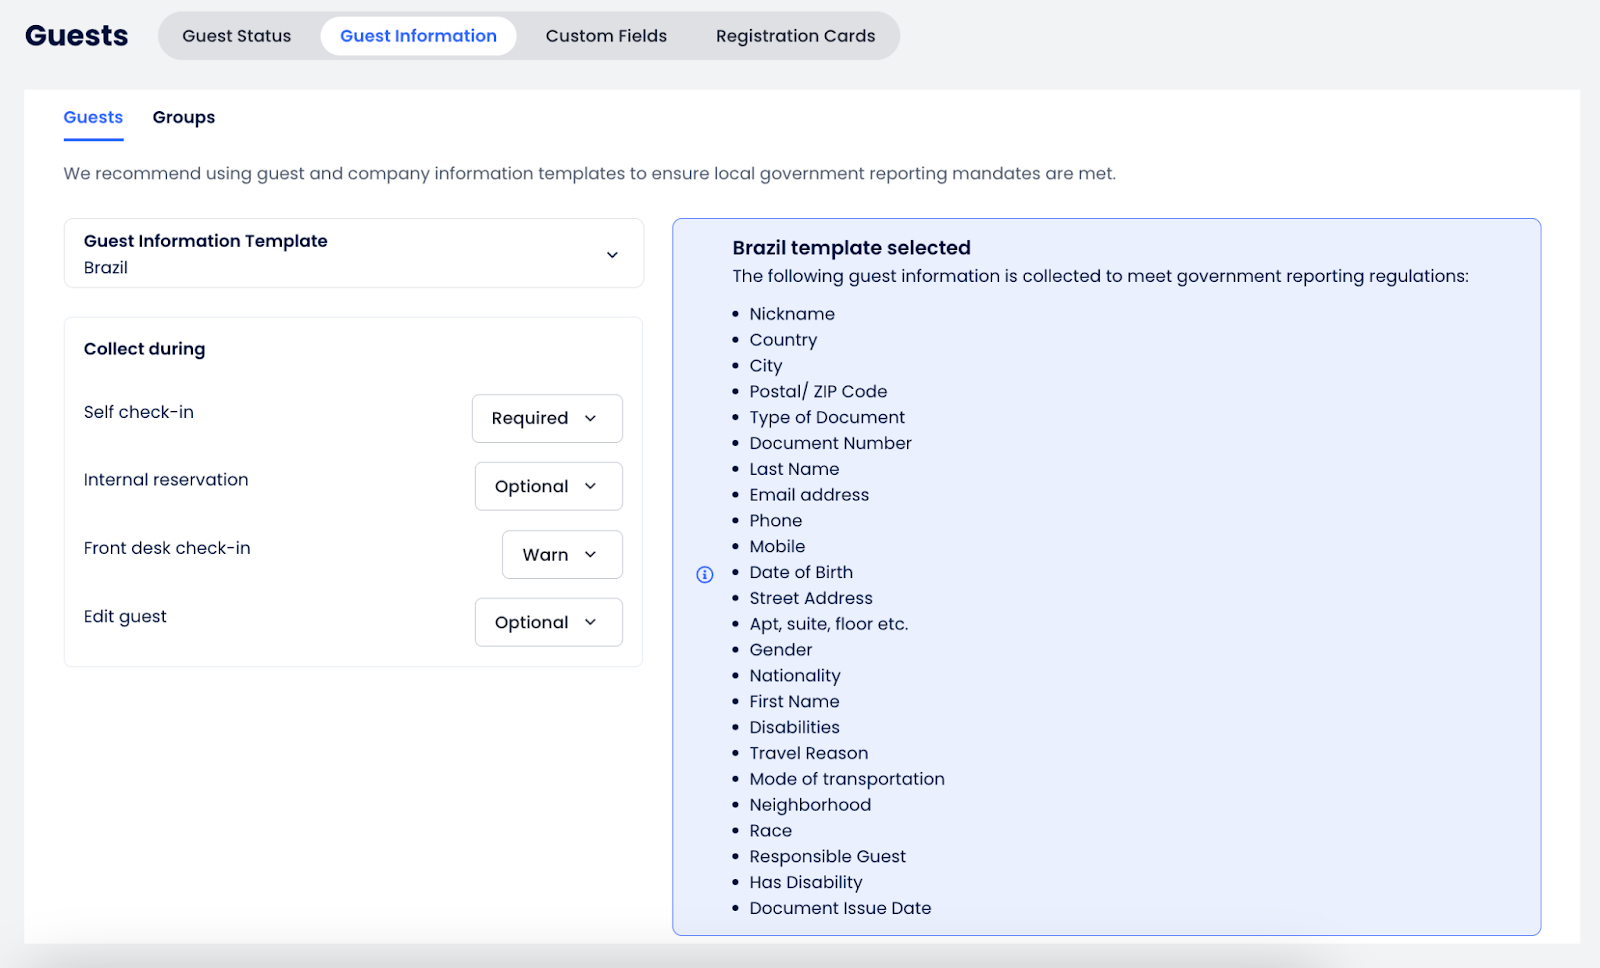
Task: Open the Front desk check-in Warn dropdown
Action: pos(561,555)
